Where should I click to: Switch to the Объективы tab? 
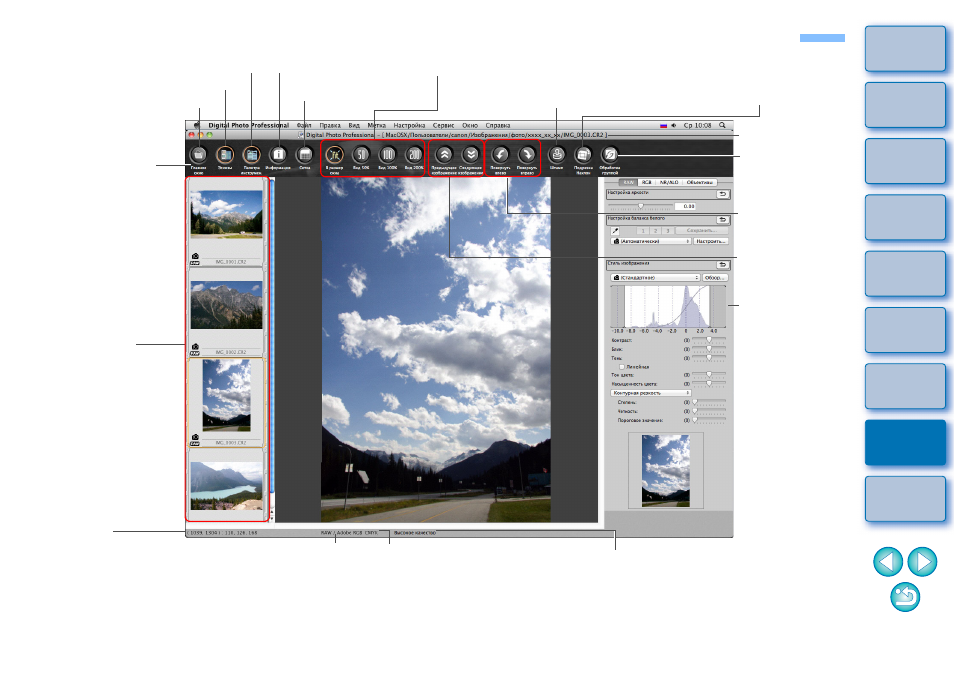700,182
